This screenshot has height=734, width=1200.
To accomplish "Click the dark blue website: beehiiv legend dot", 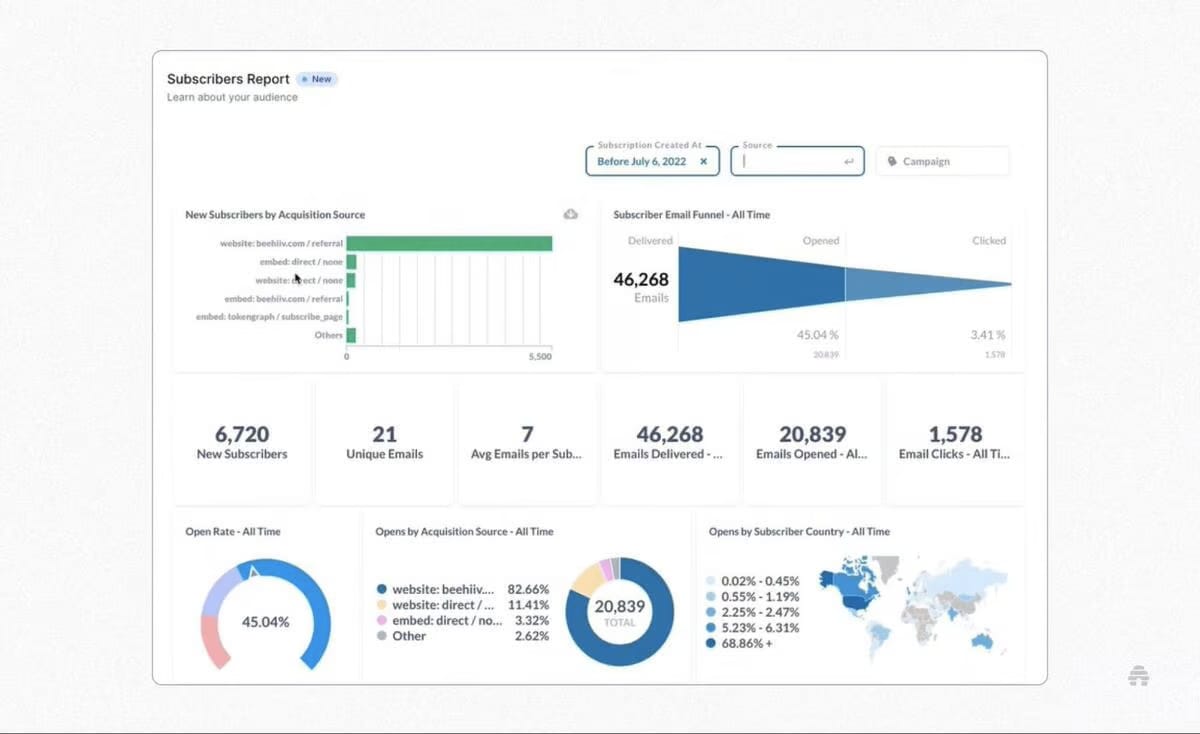I will tap(382, 590).
